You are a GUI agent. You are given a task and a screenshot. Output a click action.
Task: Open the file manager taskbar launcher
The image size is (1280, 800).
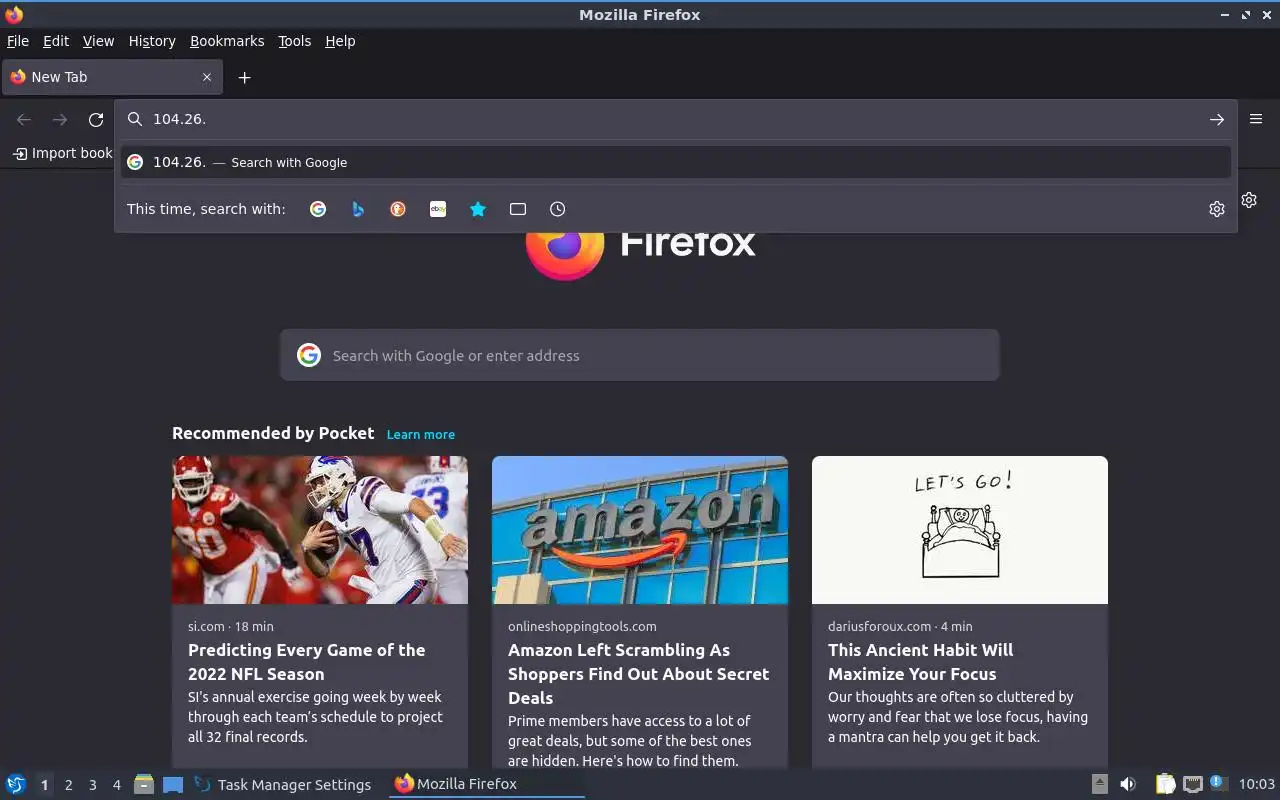click(x=144, y=784)
